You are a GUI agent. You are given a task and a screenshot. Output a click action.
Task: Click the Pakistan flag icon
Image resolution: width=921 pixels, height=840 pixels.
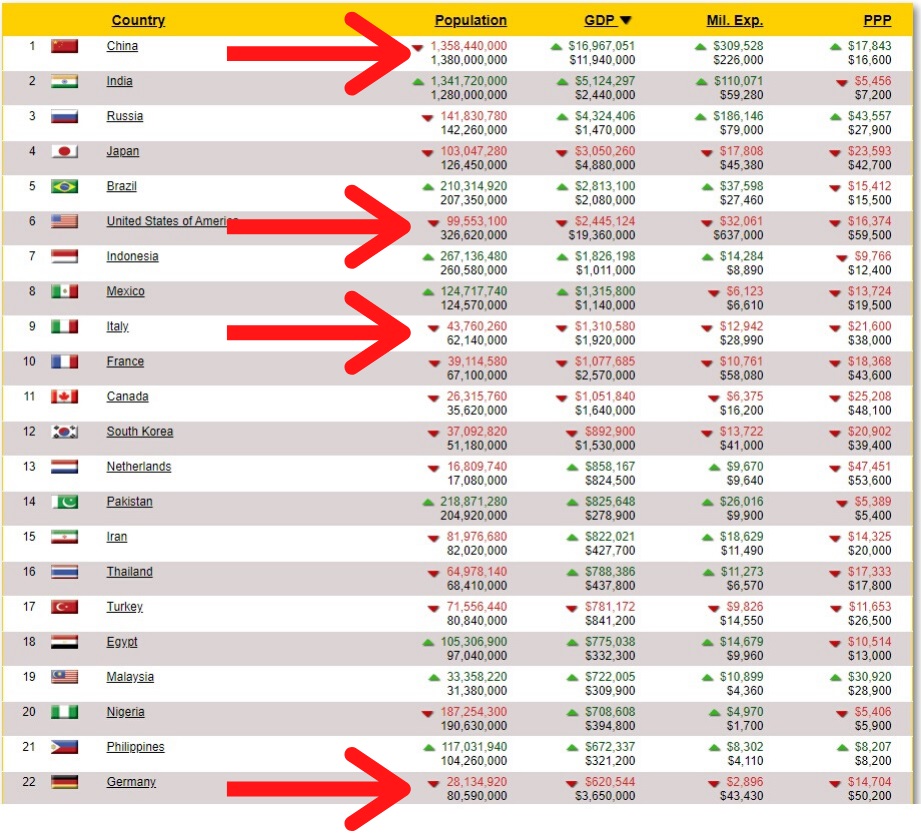click(x=64, y=502)
